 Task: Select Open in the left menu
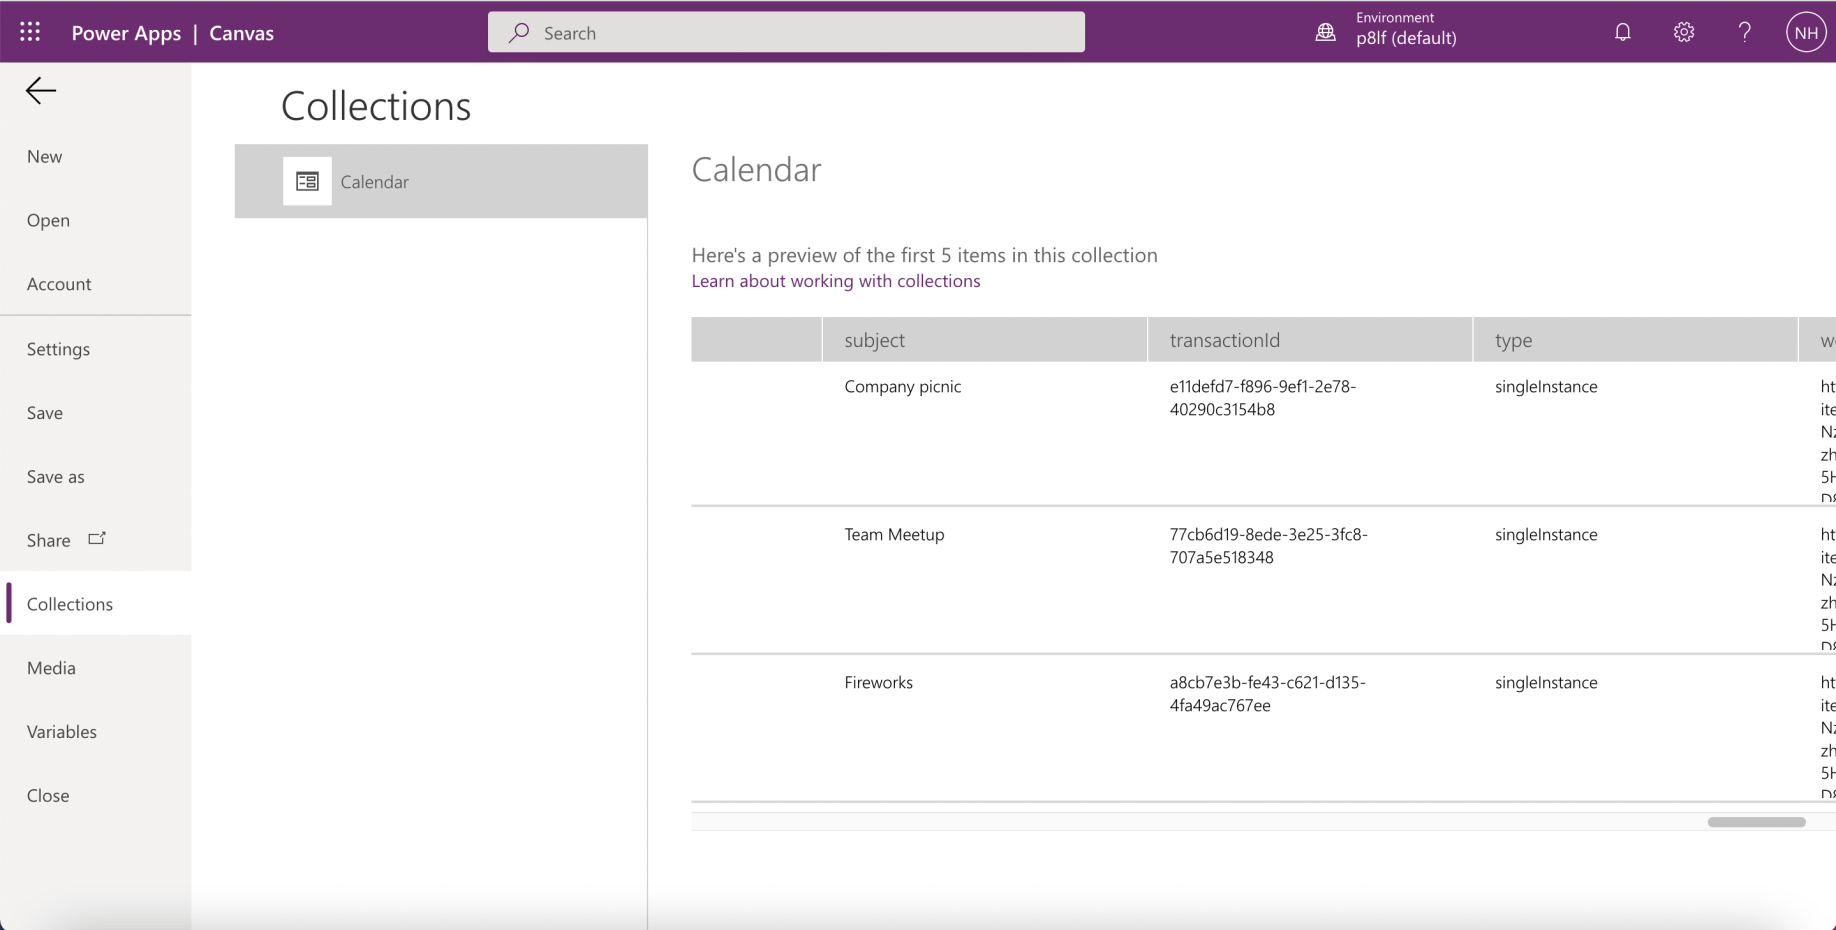tap(96, 220)
